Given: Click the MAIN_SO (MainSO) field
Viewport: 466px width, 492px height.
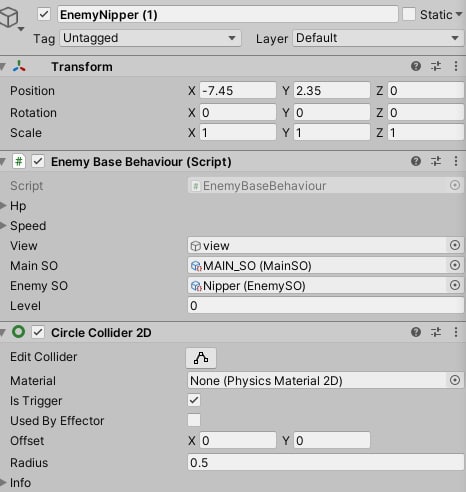Looking at the screenshot, I should 325,266.
